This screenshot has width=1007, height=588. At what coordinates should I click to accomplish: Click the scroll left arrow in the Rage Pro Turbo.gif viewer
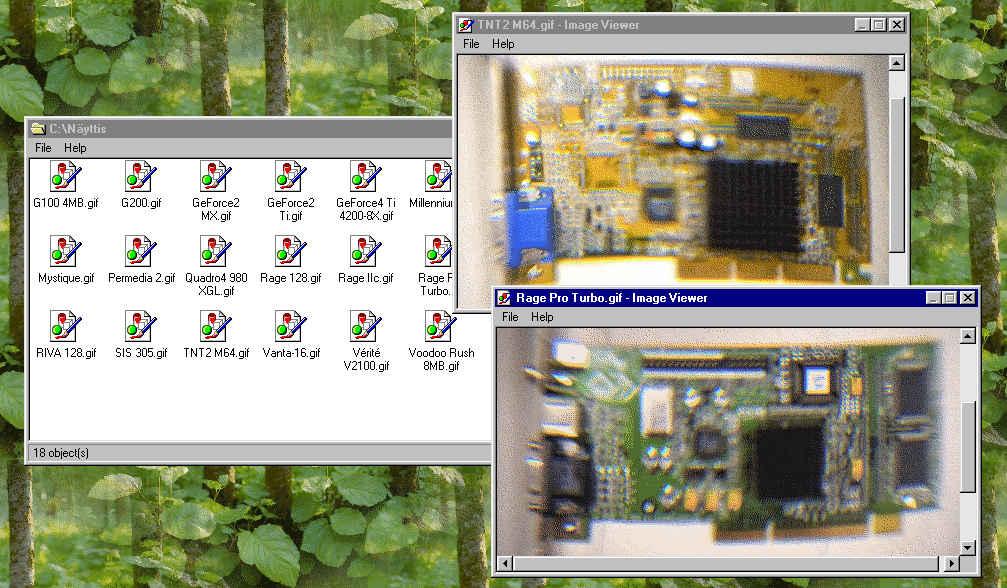pos(505,564)
